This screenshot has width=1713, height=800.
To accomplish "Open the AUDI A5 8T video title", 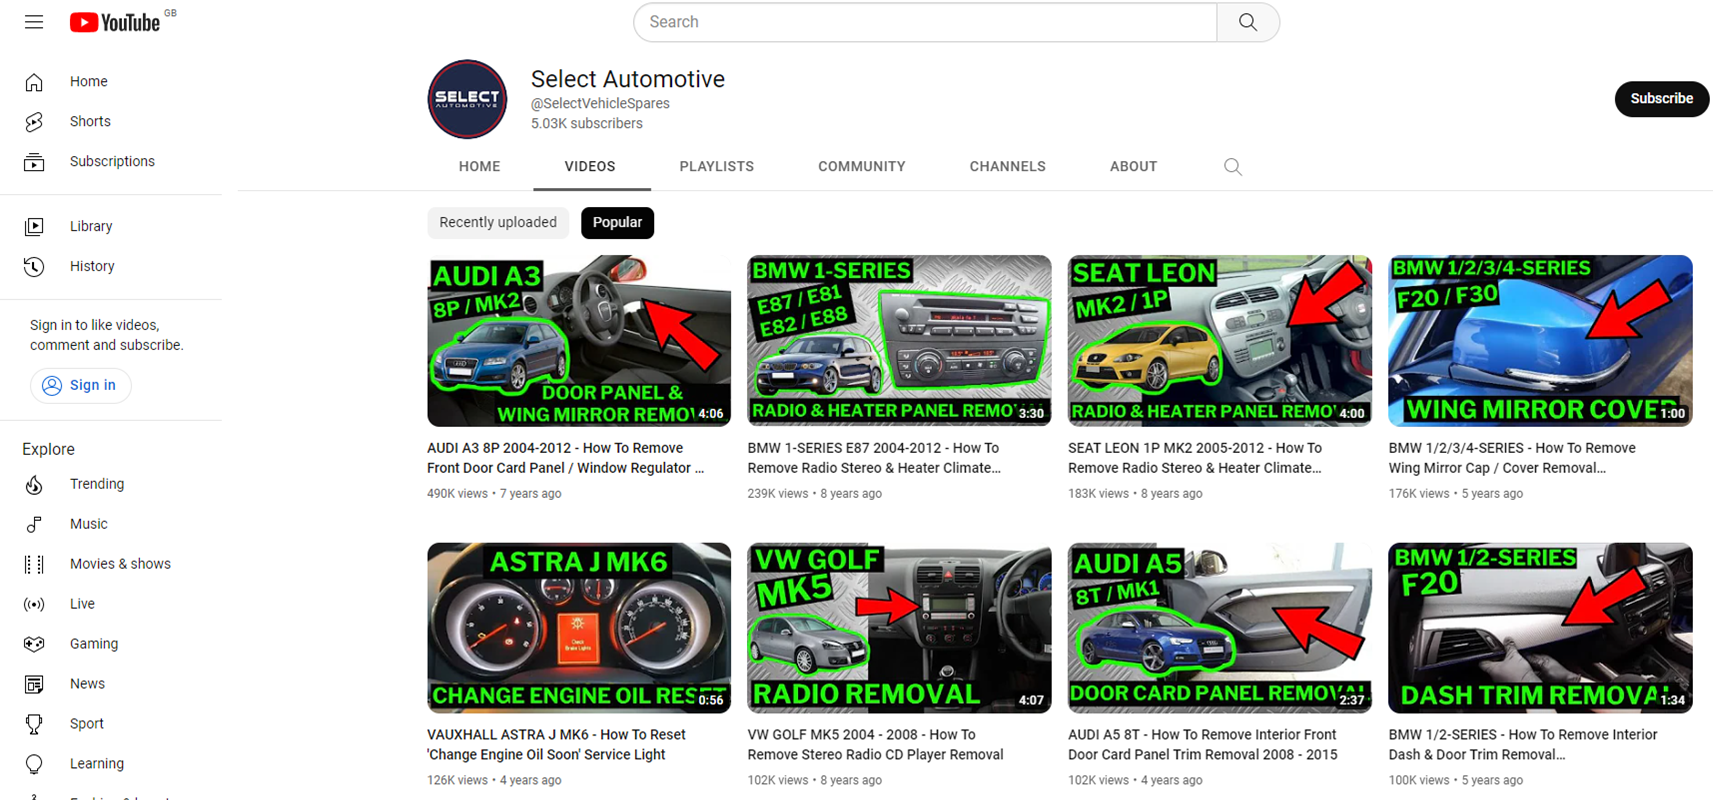I will 1202,745.
